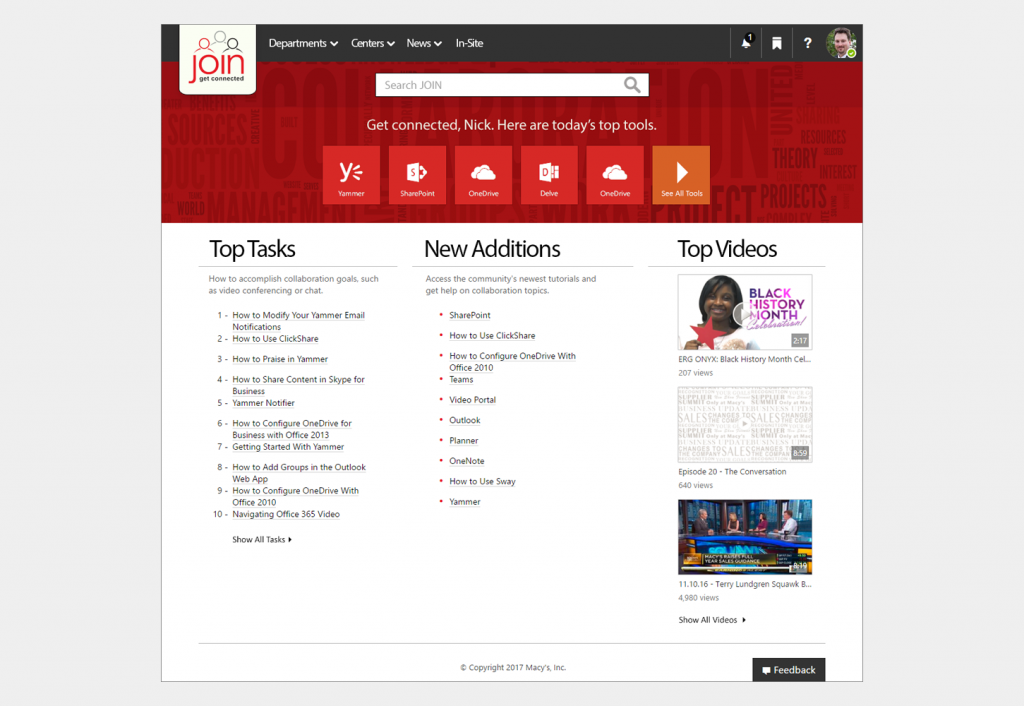
Task: Click into the Search JOIN field
Action: pos(512,85)
